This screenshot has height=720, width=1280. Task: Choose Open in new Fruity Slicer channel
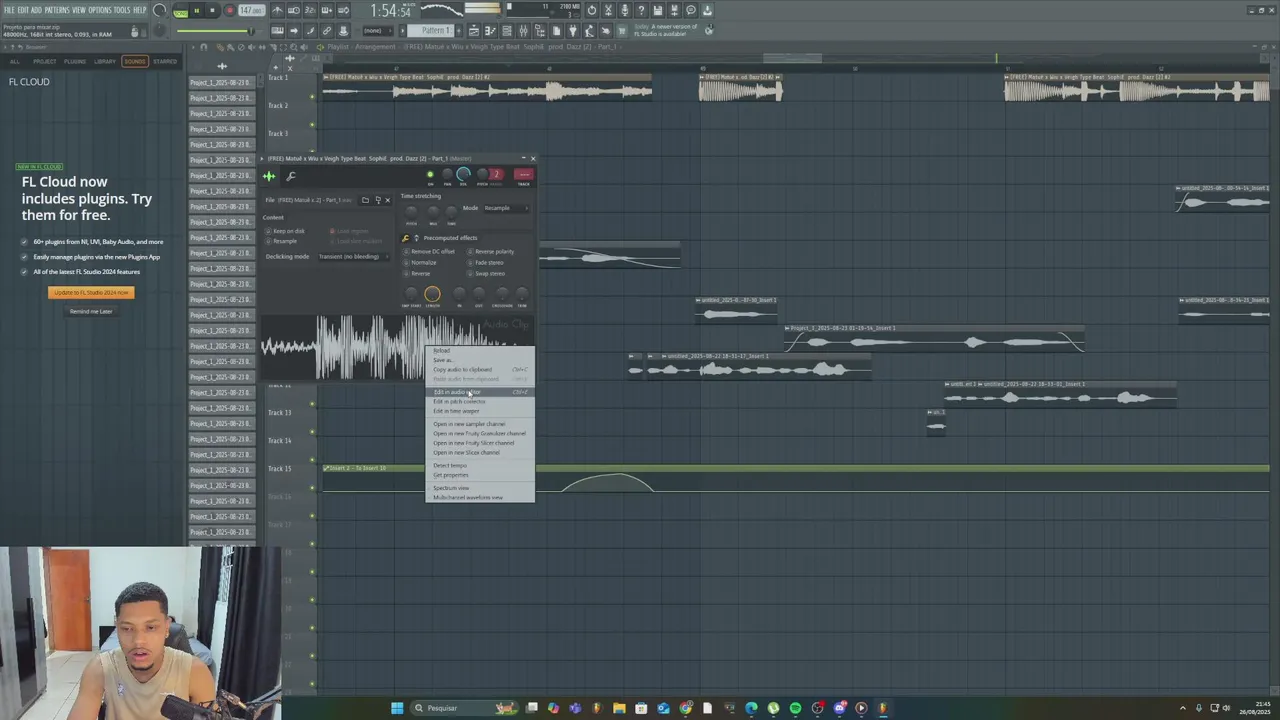click(x=480, y=443)
